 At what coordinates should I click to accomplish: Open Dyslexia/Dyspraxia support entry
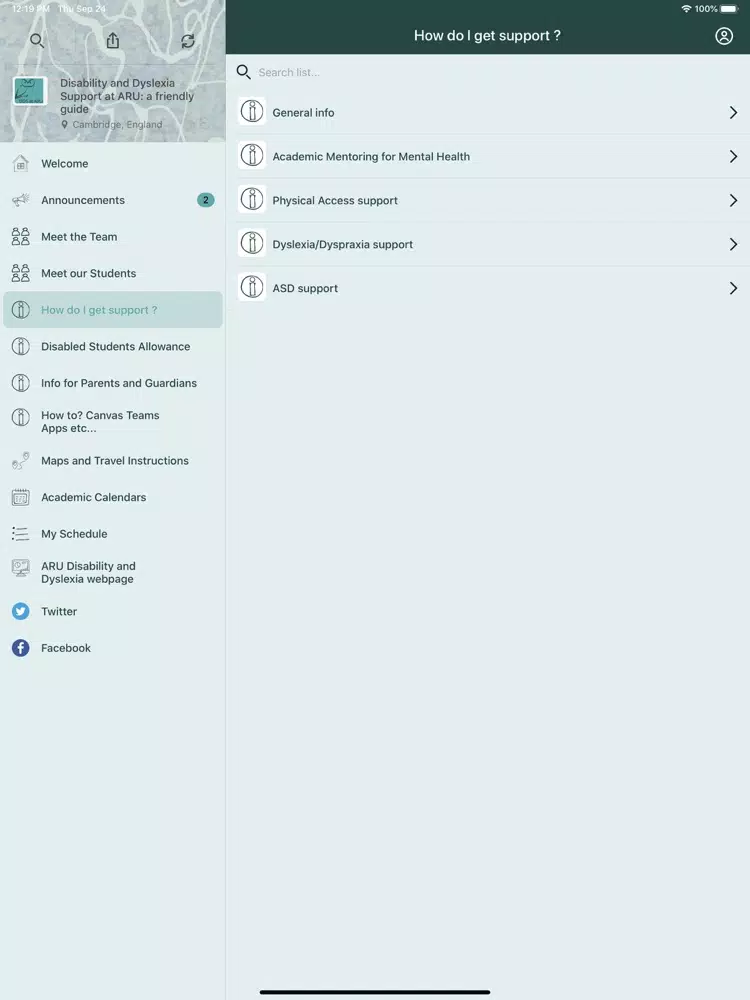(x=489, y=244)
